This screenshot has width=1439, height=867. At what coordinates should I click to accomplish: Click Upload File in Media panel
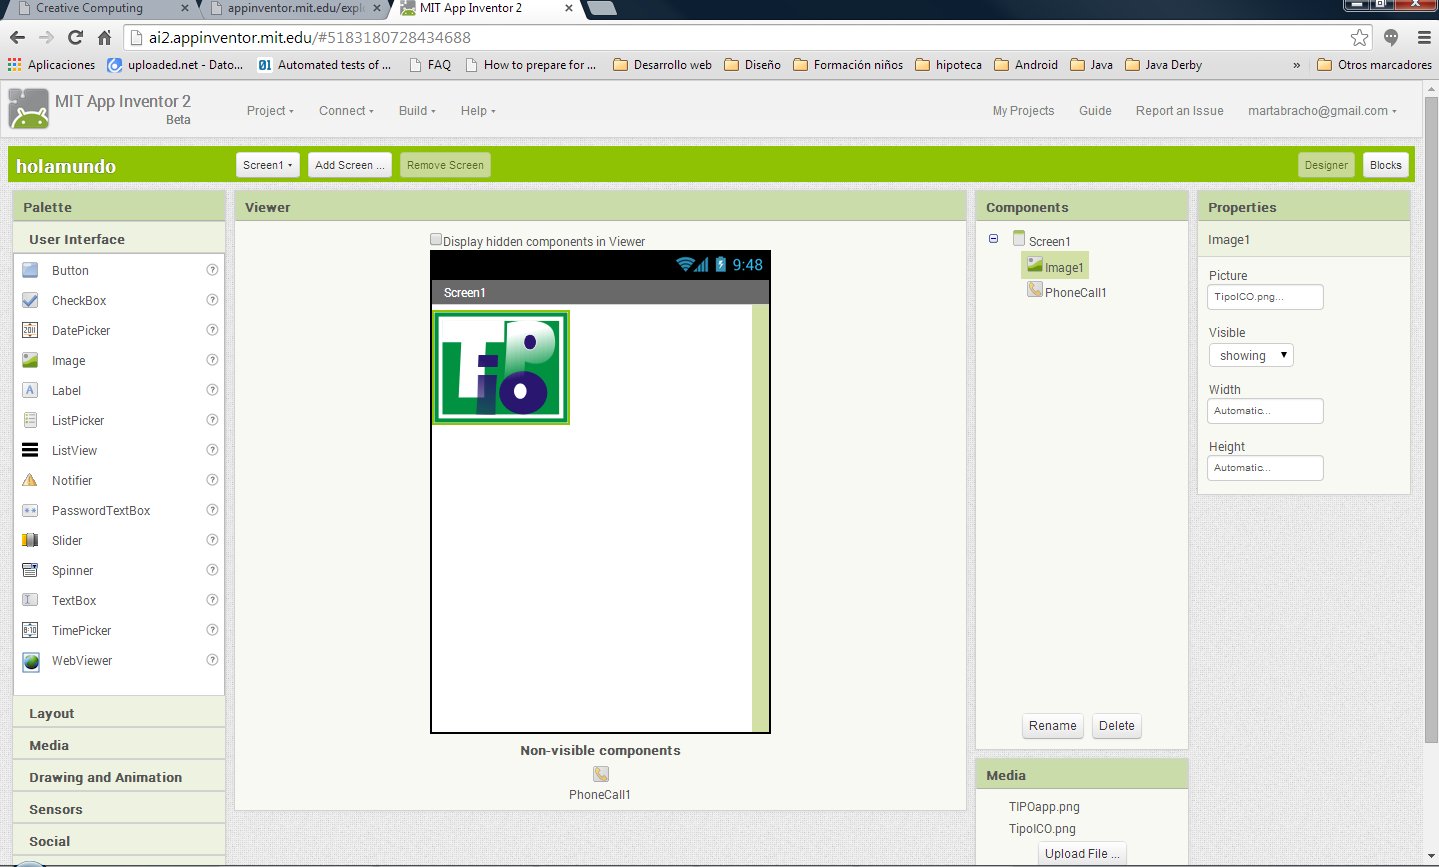click(x=1082, y=854)
